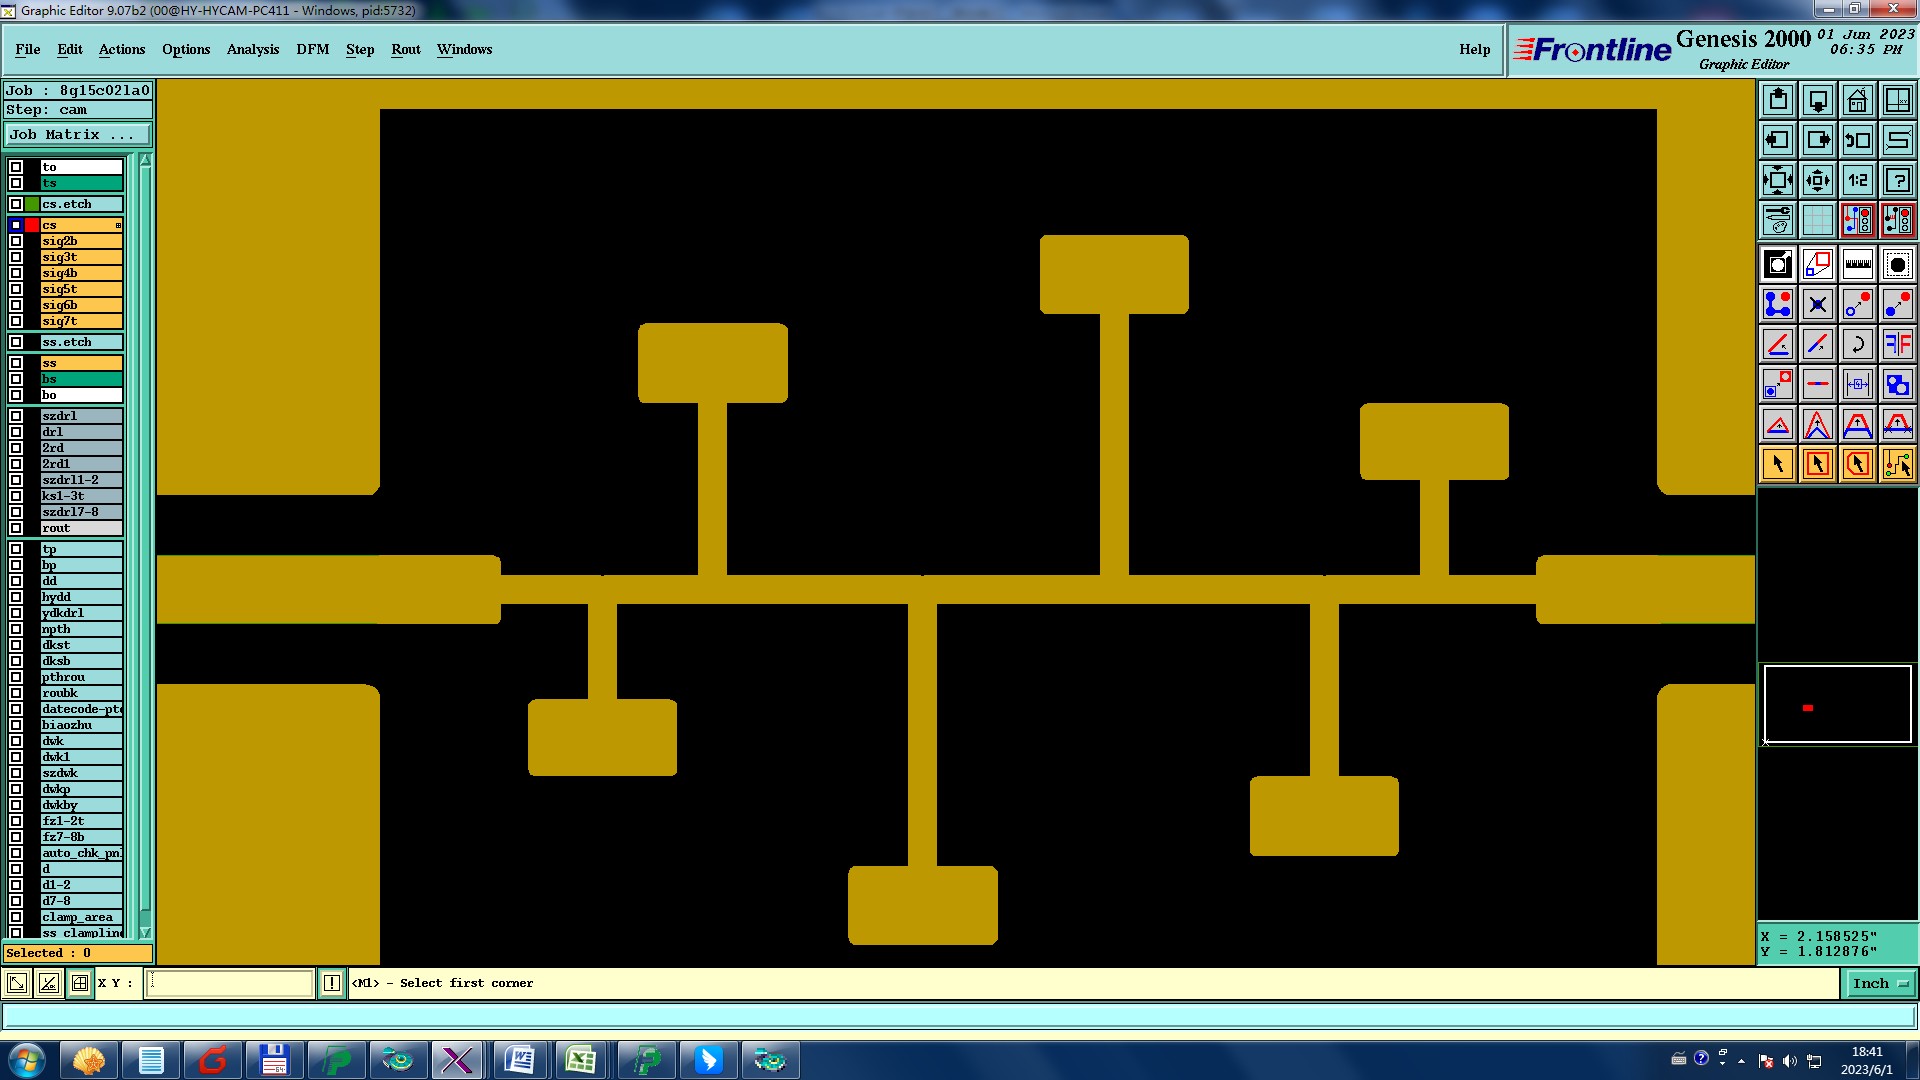Click the 1:2 zoom icon

(x=1857, y=180)
